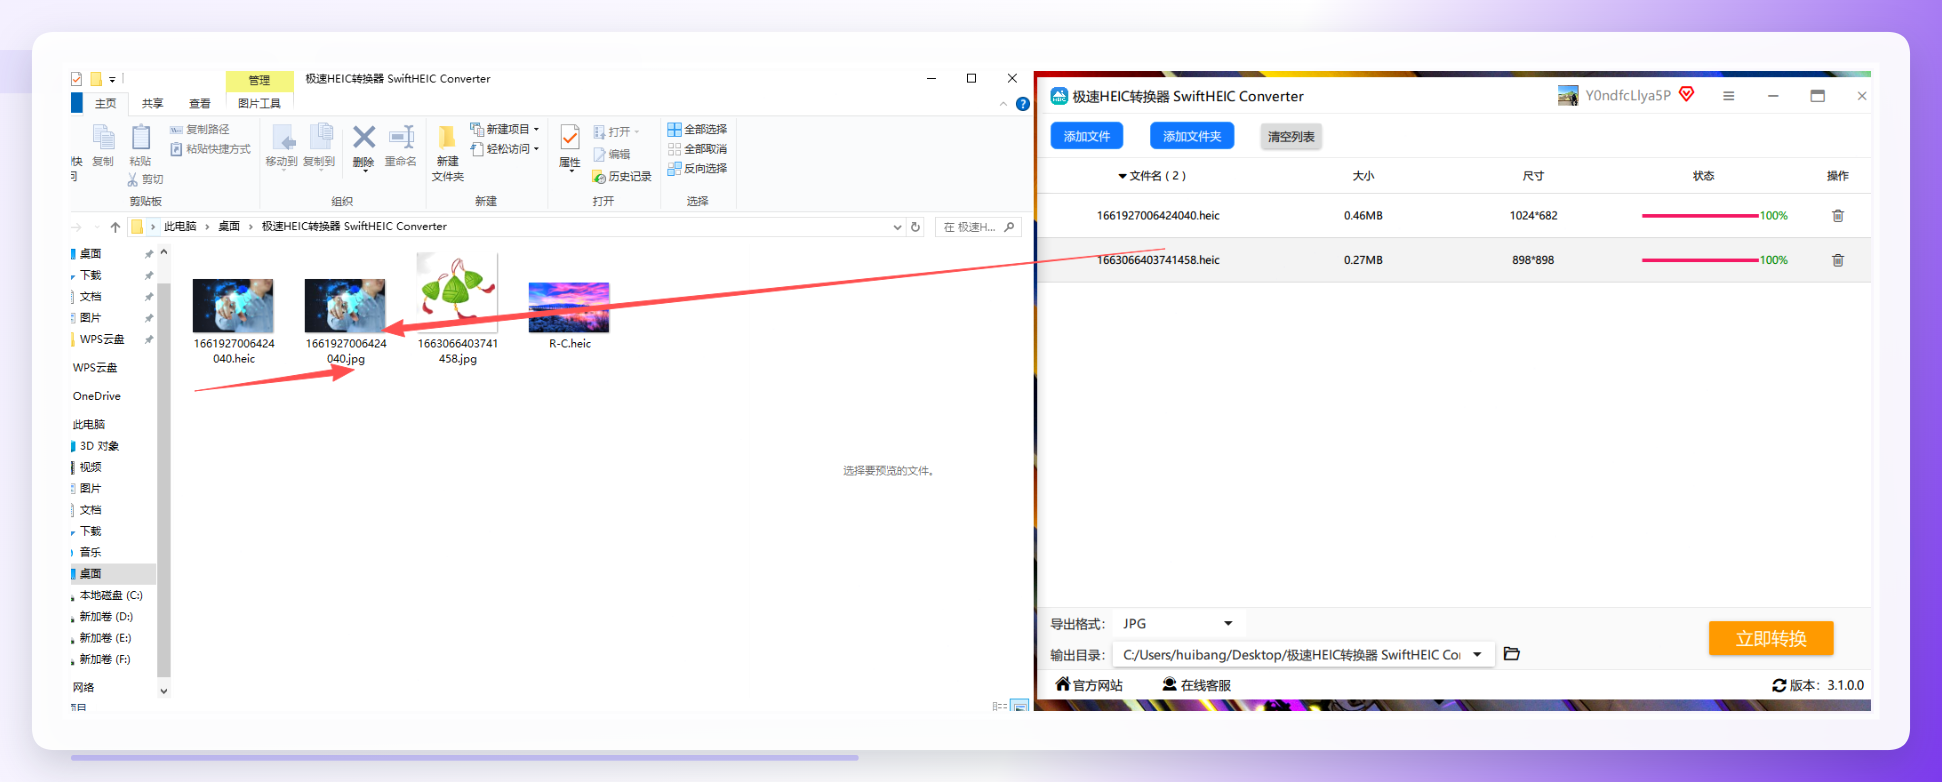Click History in the Open group
This screenshot has width=1942, height=782.
(622, 176)
